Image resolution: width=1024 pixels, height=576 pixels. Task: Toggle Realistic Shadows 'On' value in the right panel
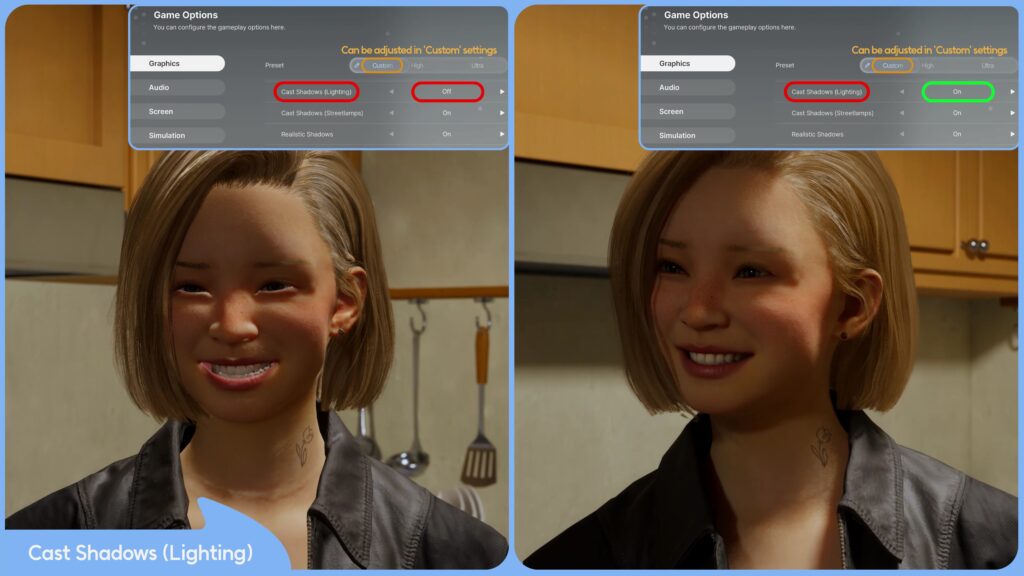click(x=957, y=134)
